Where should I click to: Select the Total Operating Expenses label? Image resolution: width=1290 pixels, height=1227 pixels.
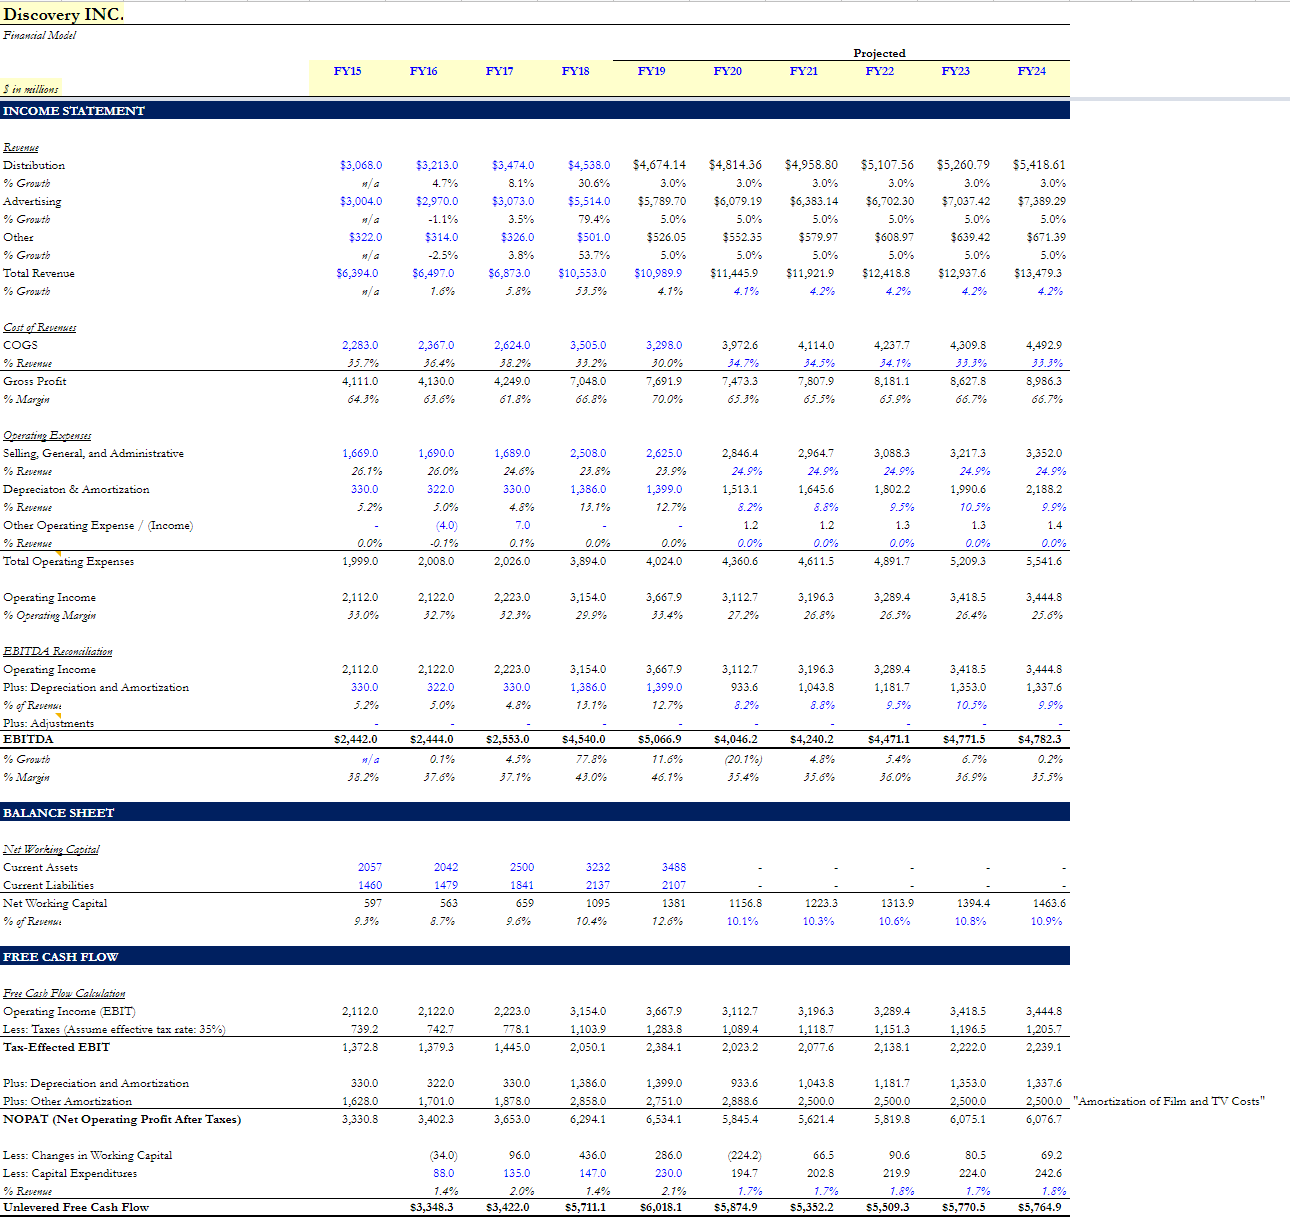[69, 561]
